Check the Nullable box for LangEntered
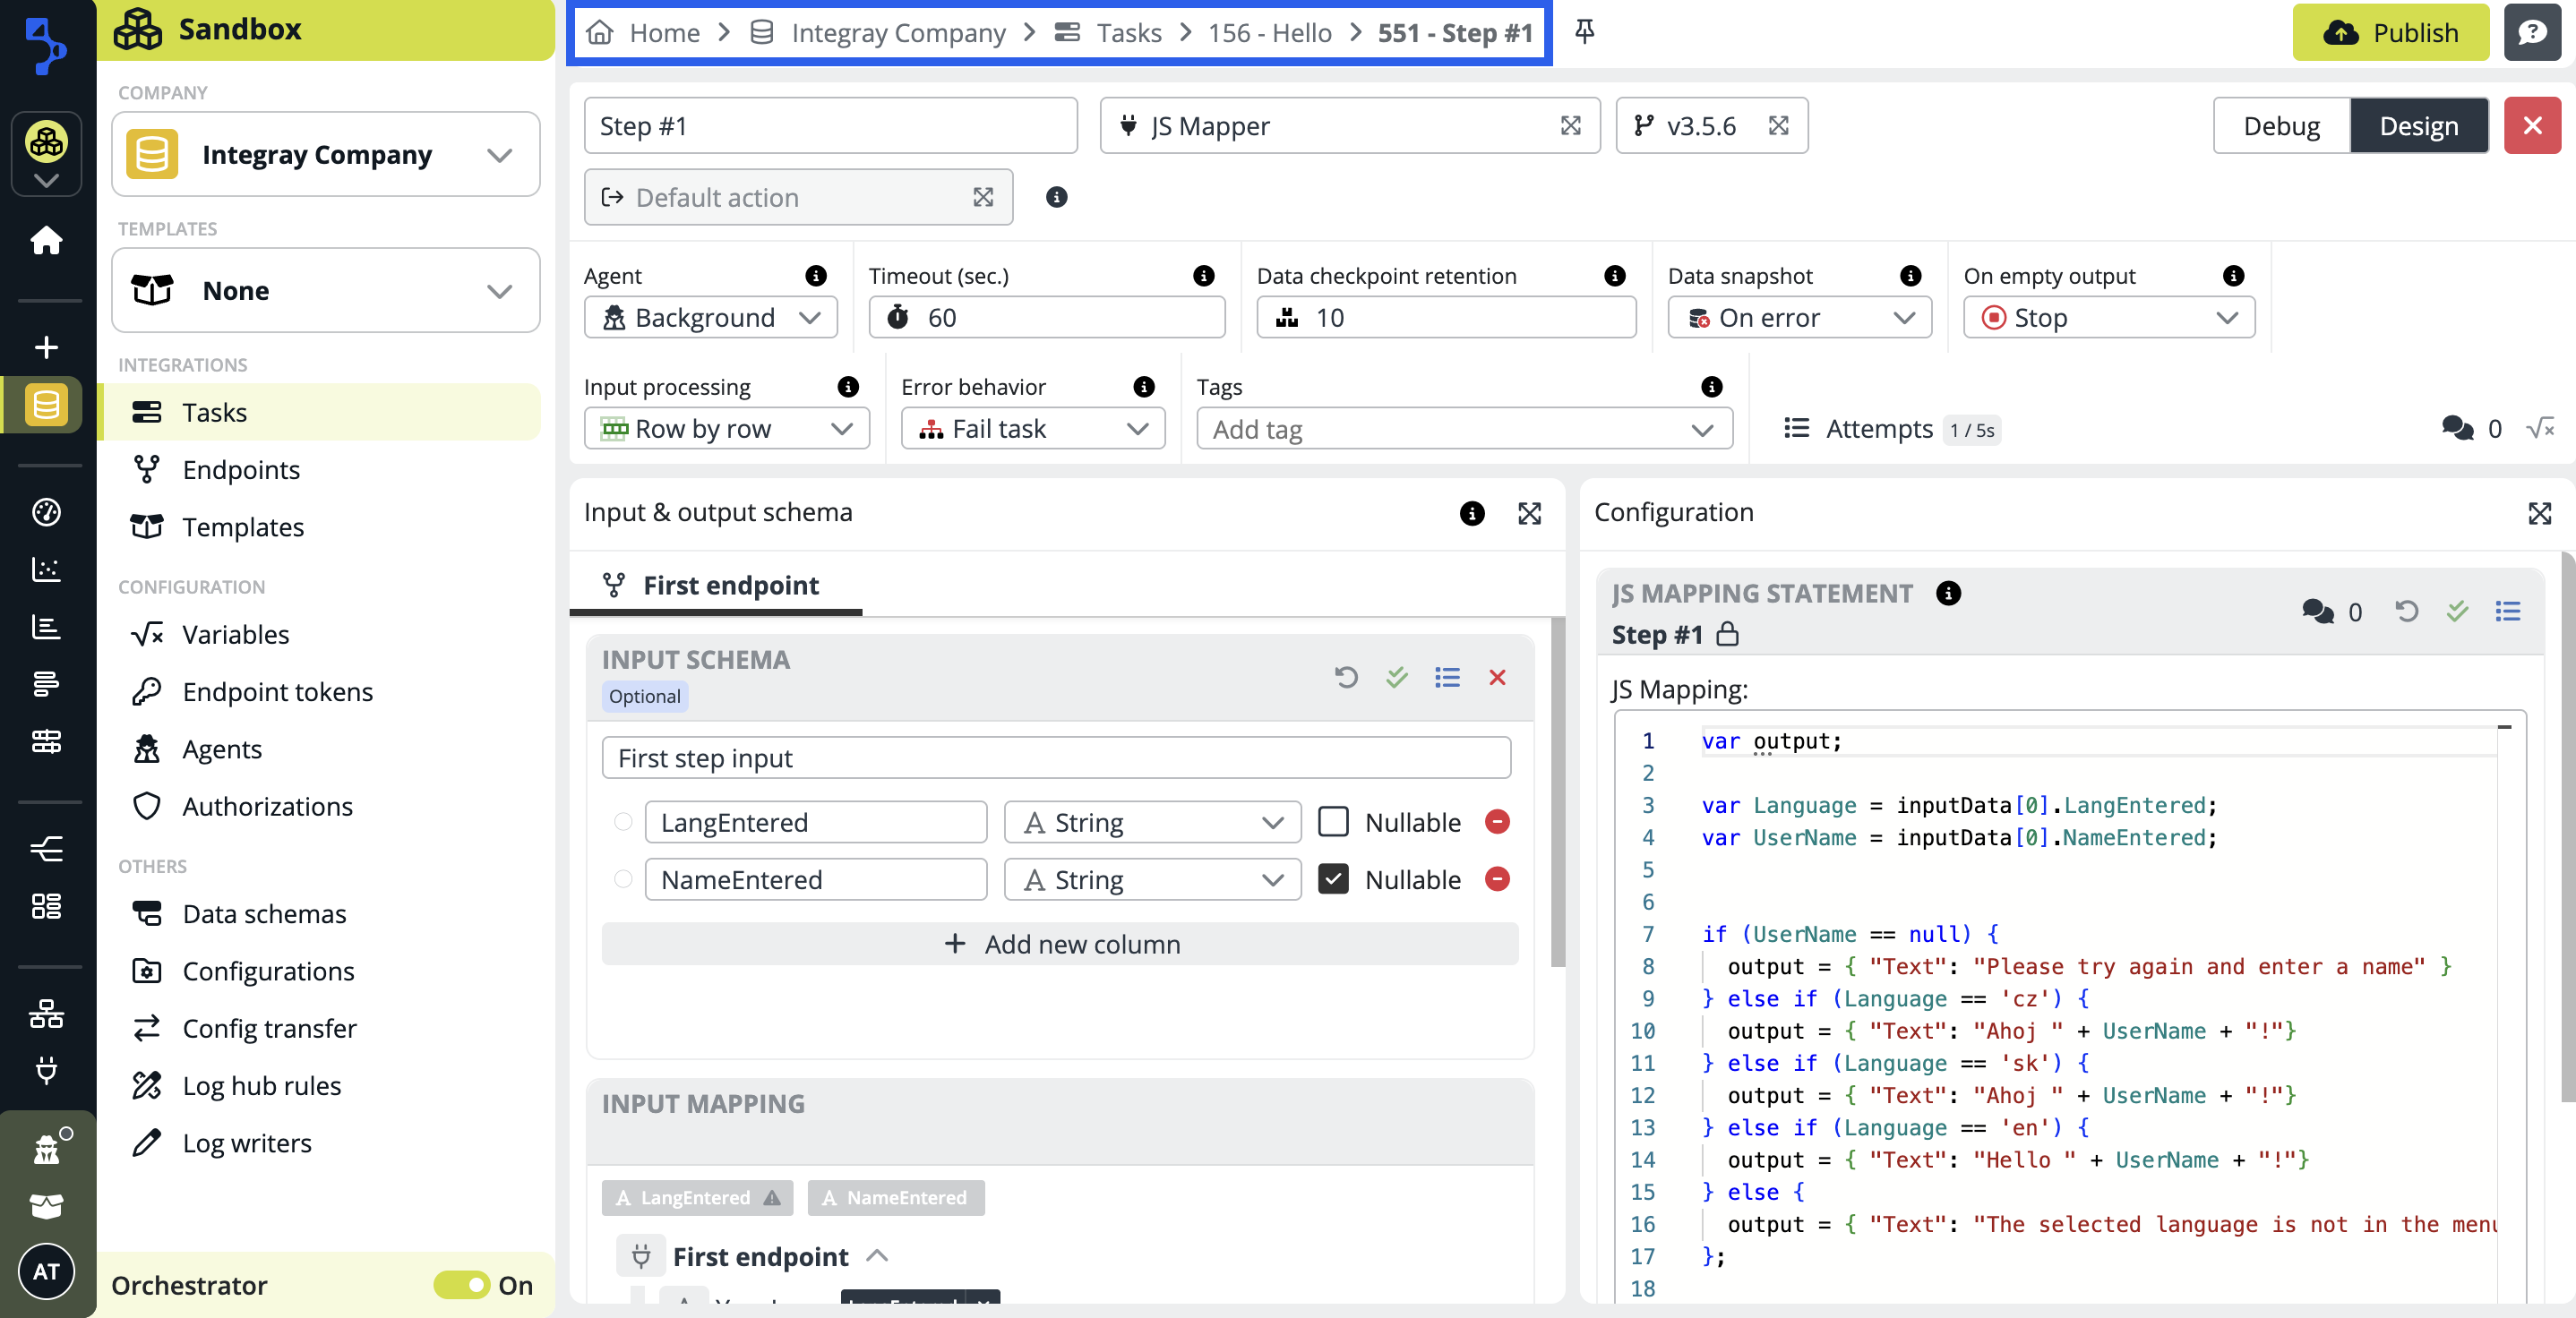The height and width of the screenshot is (1318, 2576). point(1333,821)
